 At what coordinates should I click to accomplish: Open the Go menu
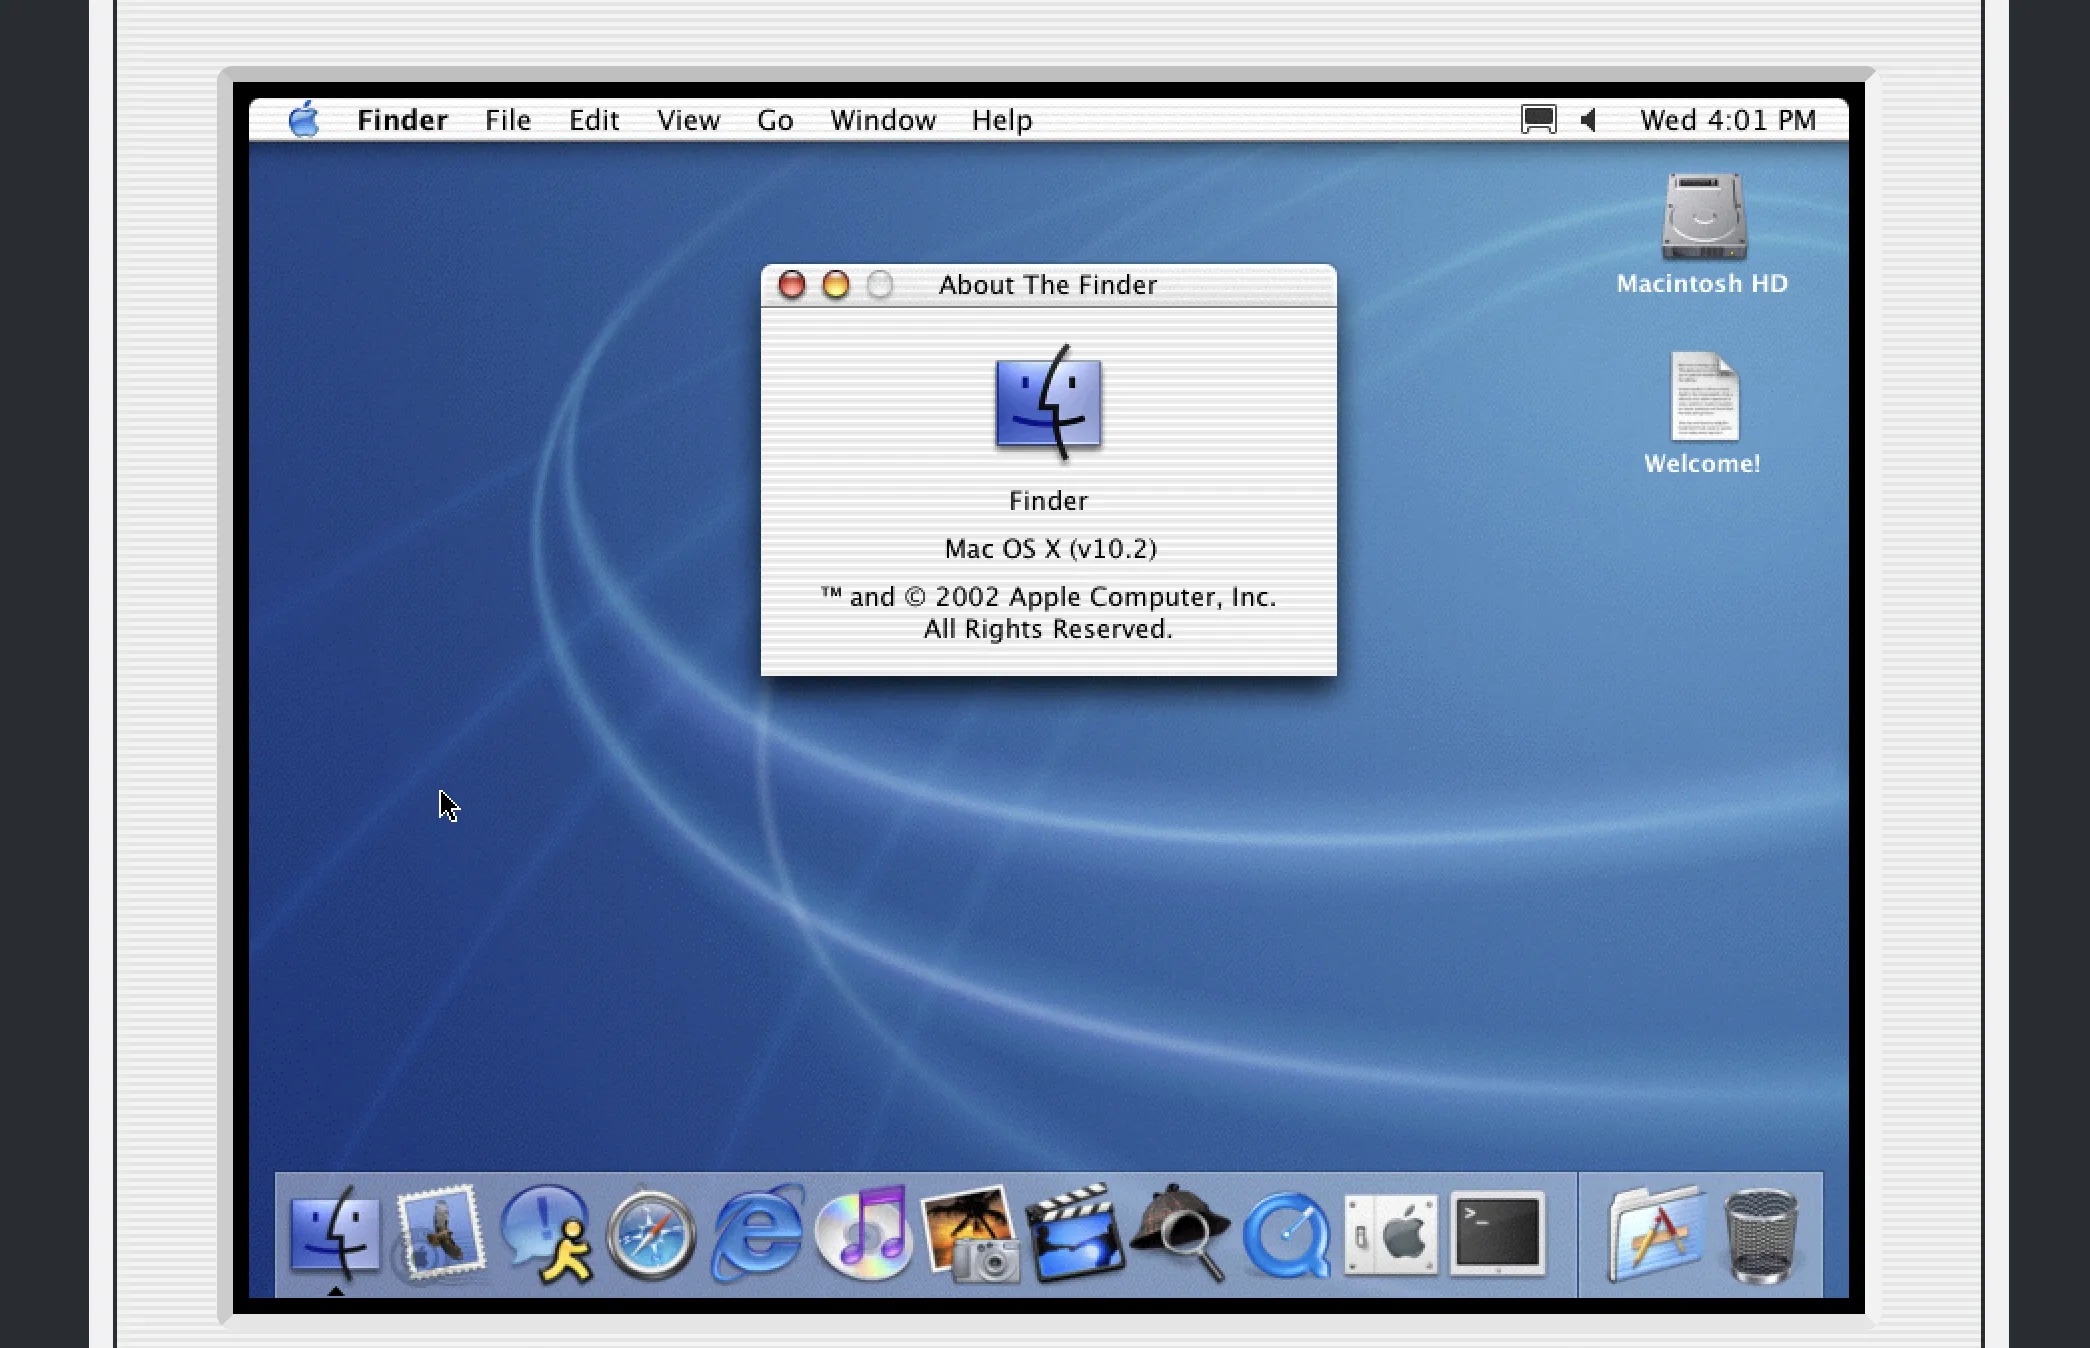(775, 120)
